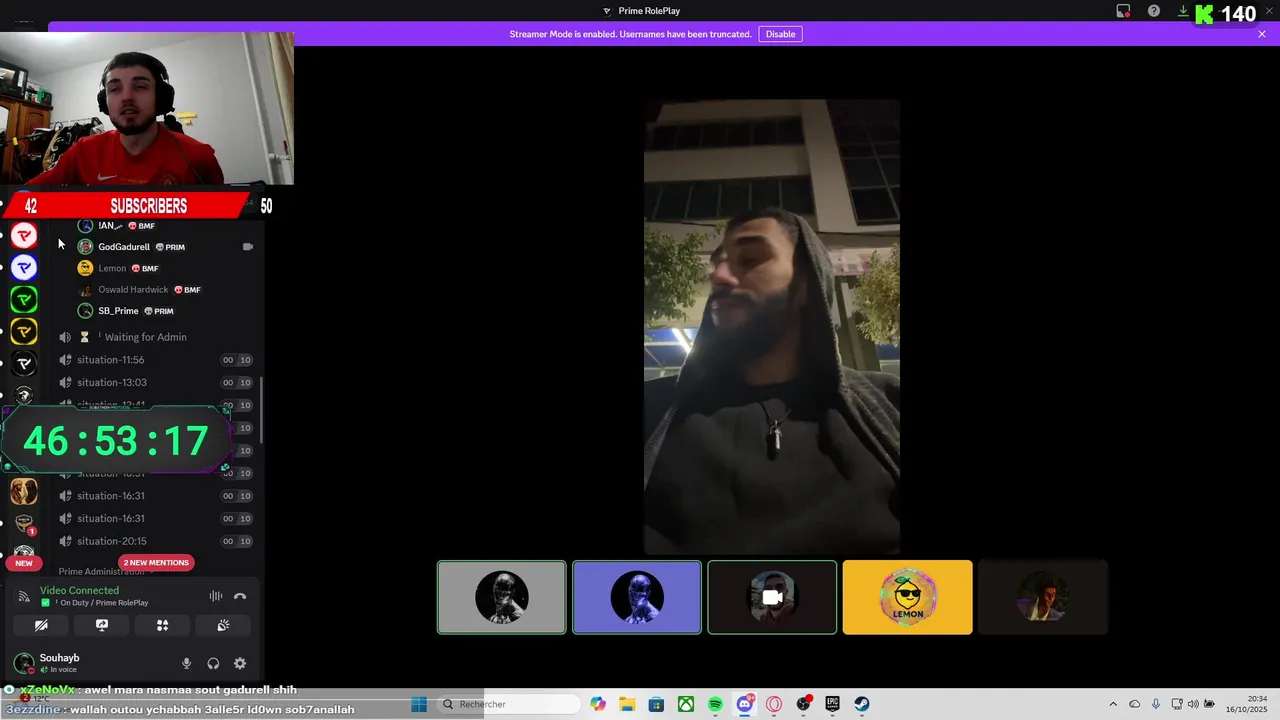Open the blue Prime server icon
The image size is (1280, 720).
tap(24, 267)
